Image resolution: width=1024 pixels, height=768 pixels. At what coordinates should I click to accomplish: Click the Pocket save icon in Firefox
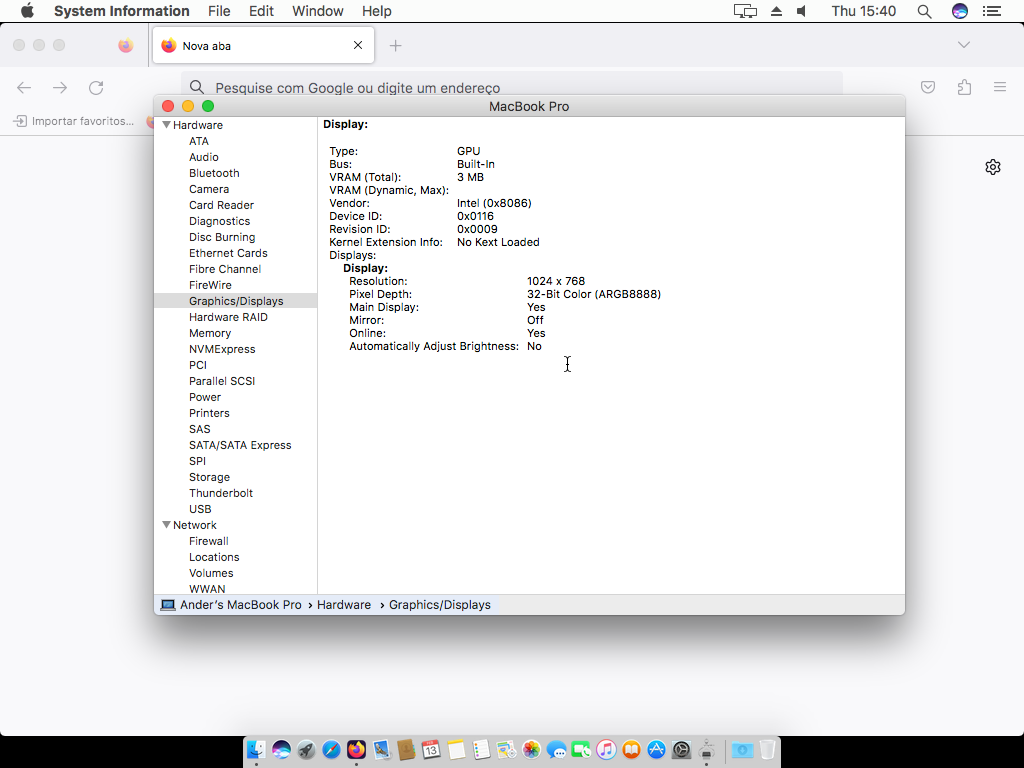[928, 88]
